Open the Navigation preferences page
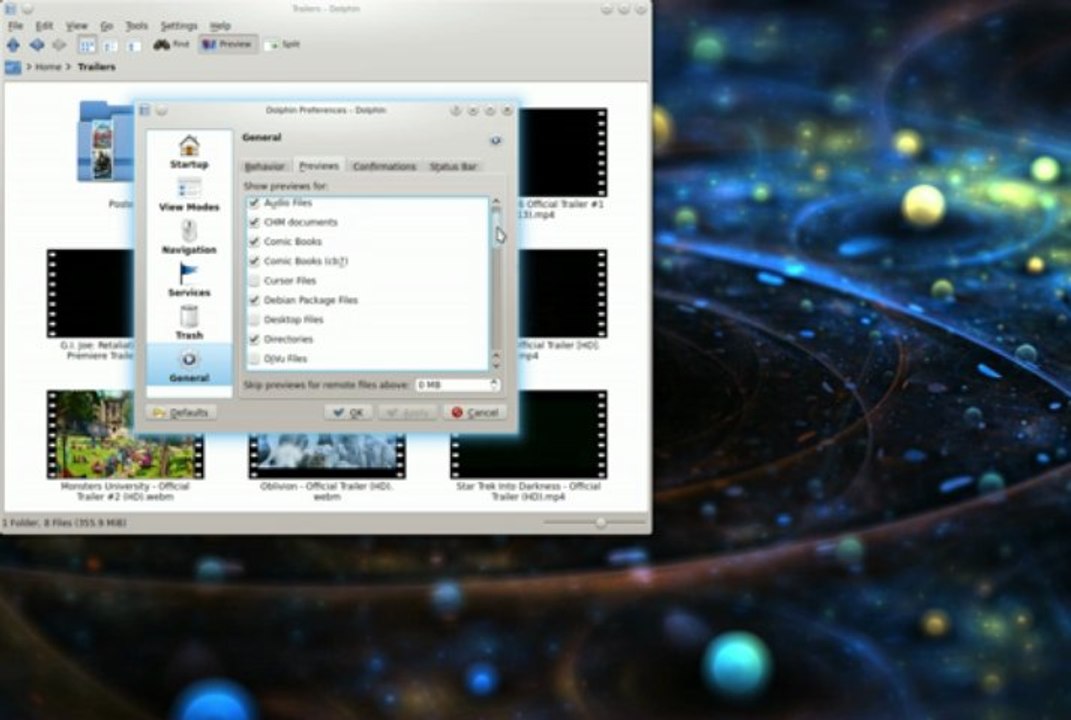 [189, 237]
